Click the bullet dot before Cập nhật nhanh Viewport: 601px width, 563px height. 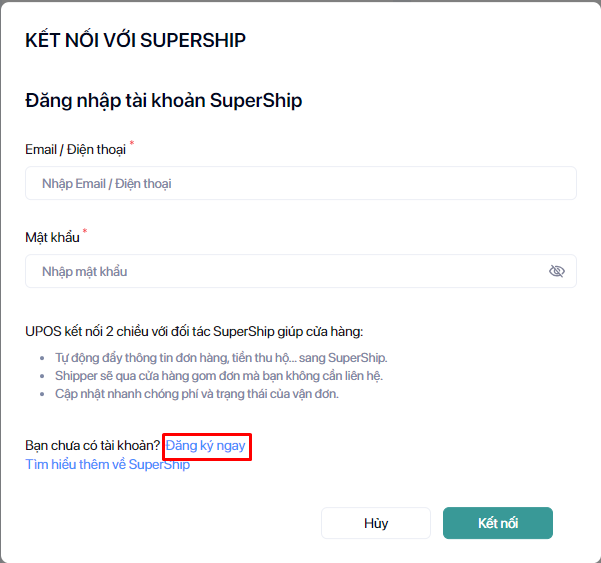[44, 394]
